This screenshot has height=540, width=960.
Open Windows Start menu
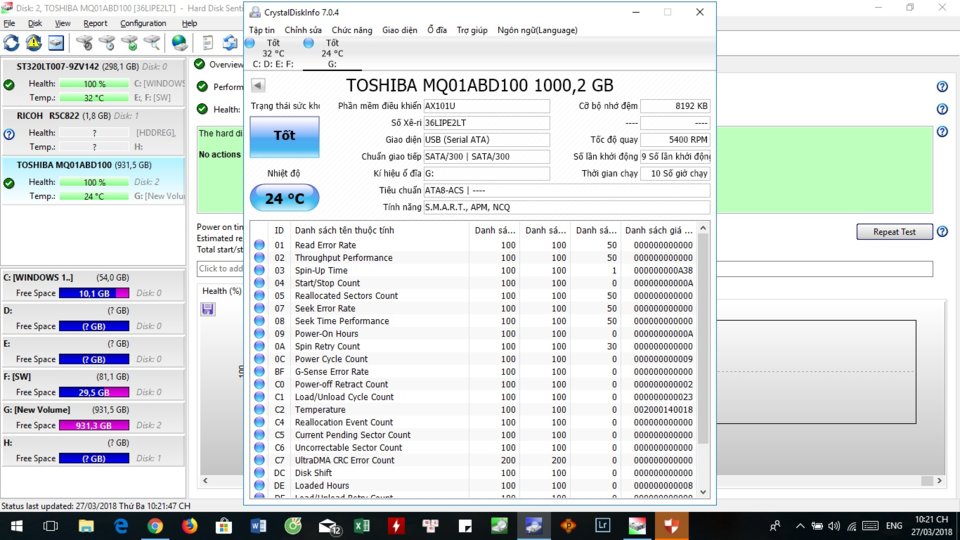(17, 526)
